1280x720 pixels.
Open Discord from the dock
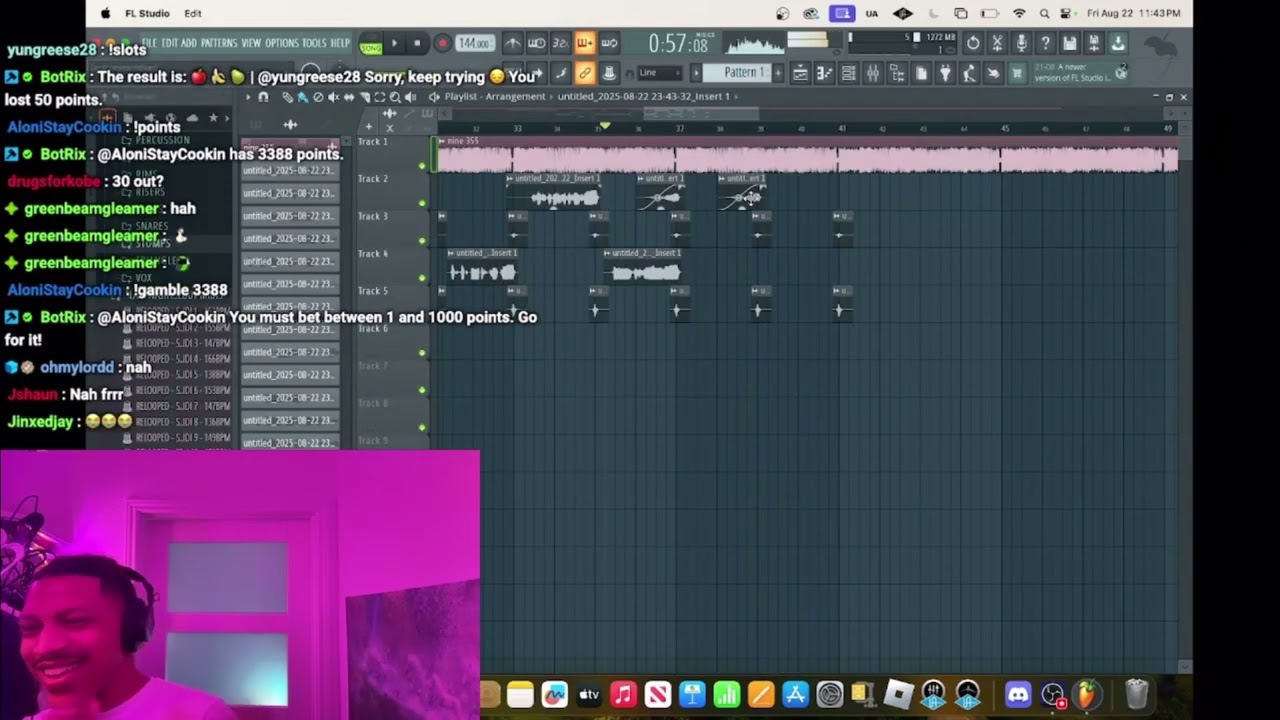pyautogui.click(x=1018, y=694)
